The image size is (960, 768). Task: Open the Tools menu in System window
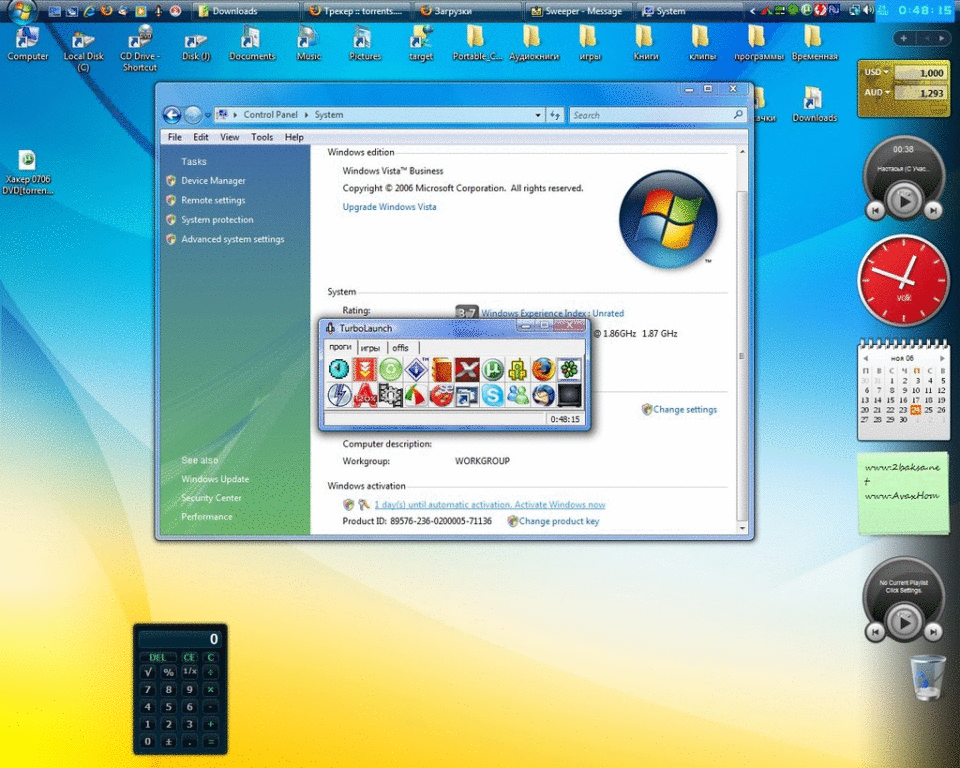coord(262,137)
